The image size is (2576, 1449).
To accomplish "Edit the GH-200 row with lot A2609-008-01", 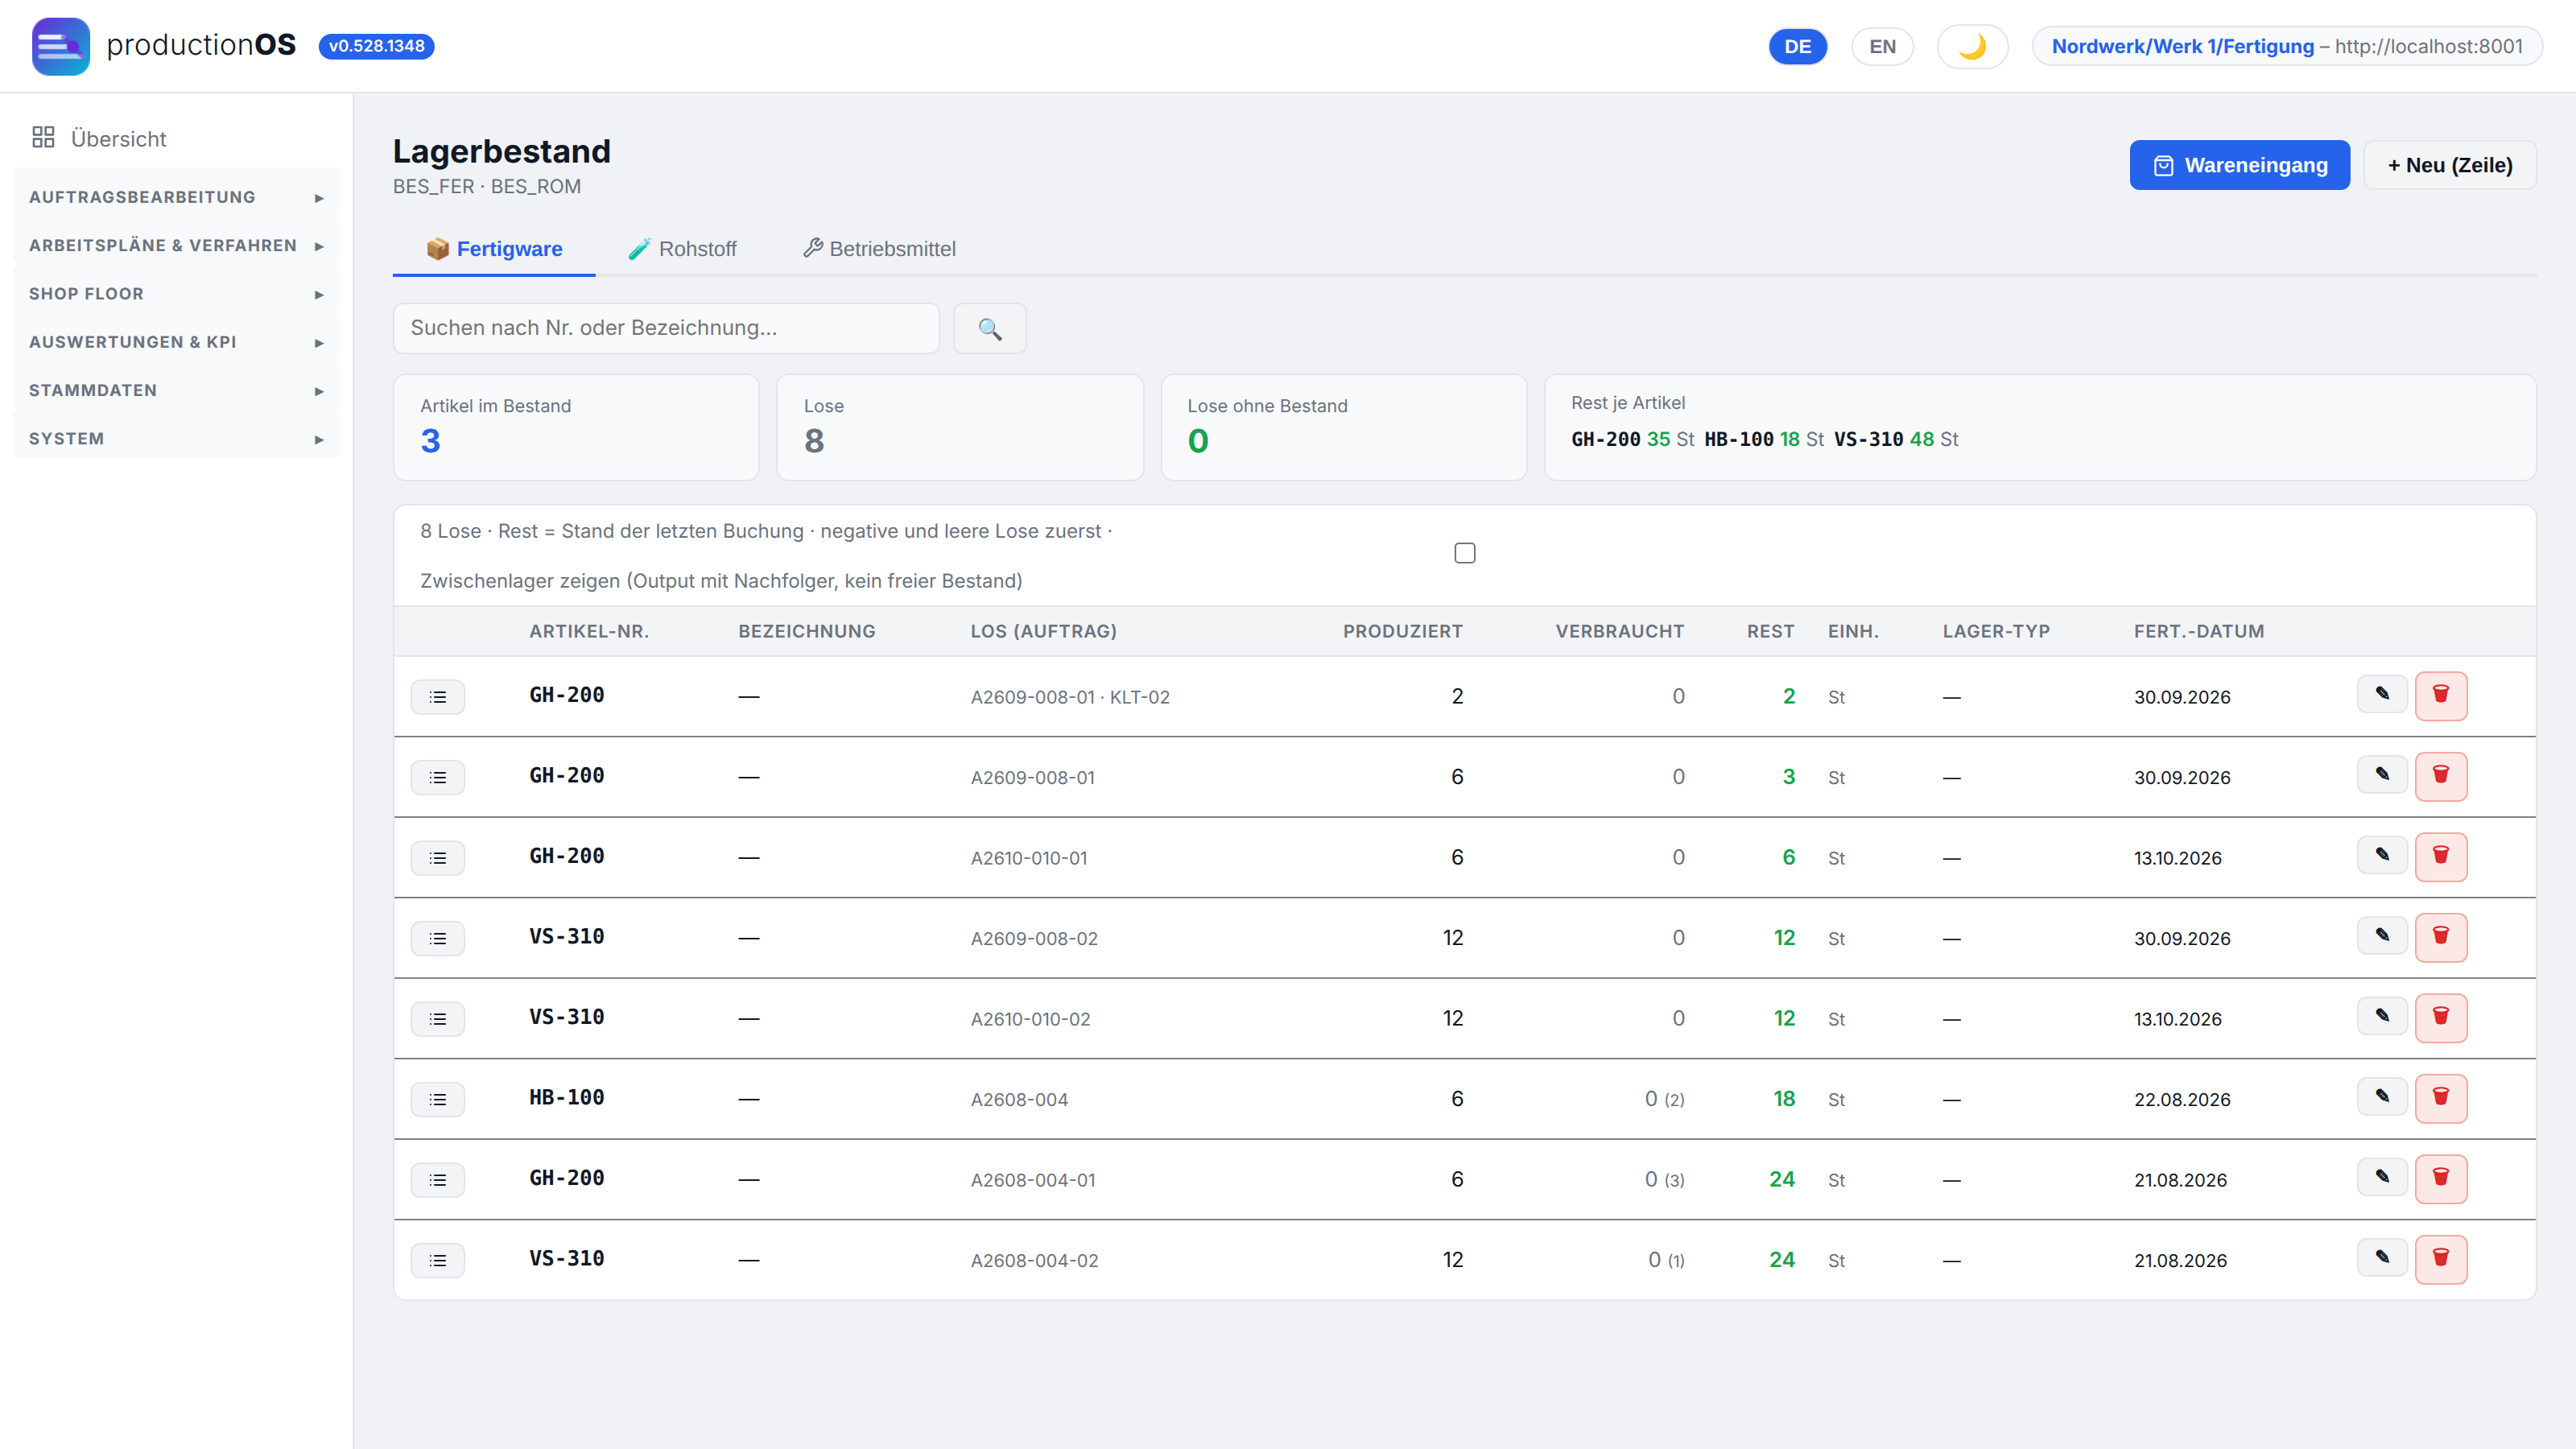I will (2382, 774).
